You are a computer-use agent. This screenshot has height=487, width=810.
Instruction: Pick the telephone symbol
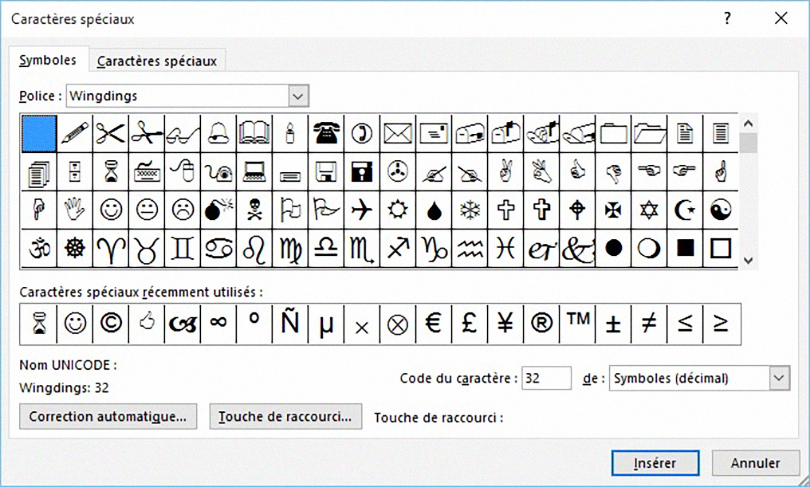click(326, 133)
